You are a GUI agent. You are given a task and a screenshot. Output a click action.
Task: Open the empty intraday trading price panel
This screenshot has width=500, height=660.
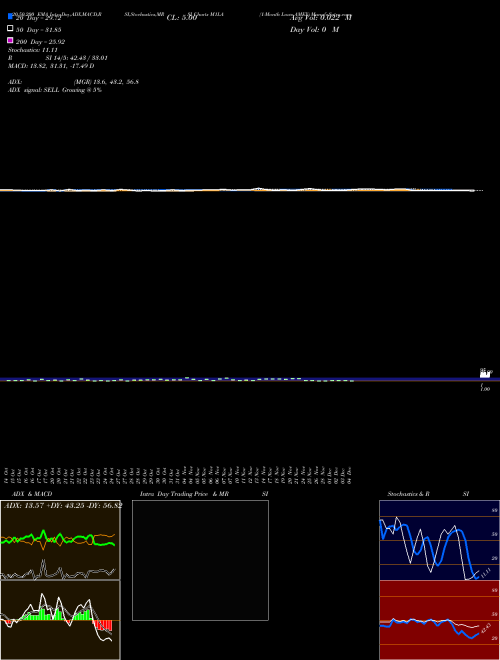point(200,560)
